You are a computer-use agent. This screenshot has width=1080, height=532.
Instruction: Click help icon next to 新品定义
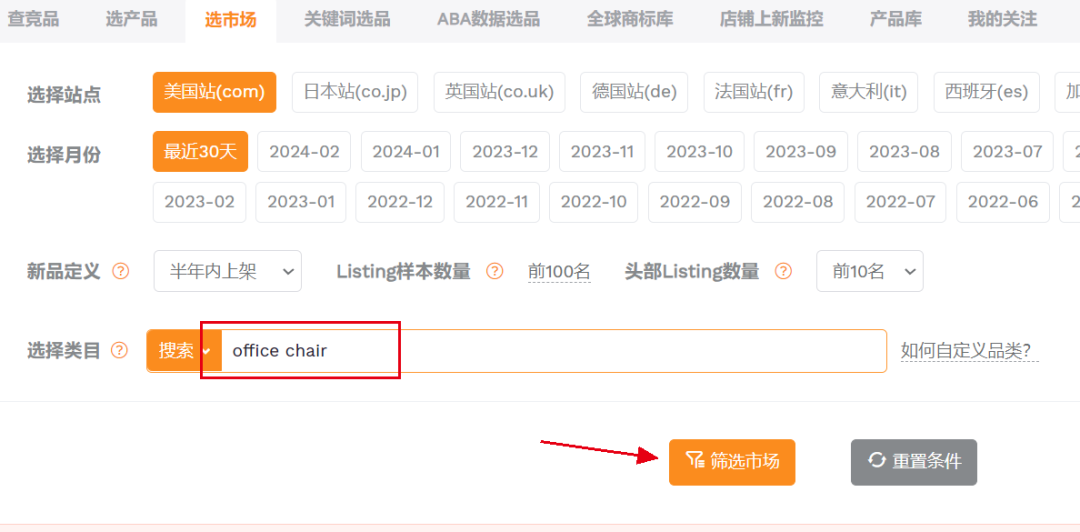[x=121, y=271]
